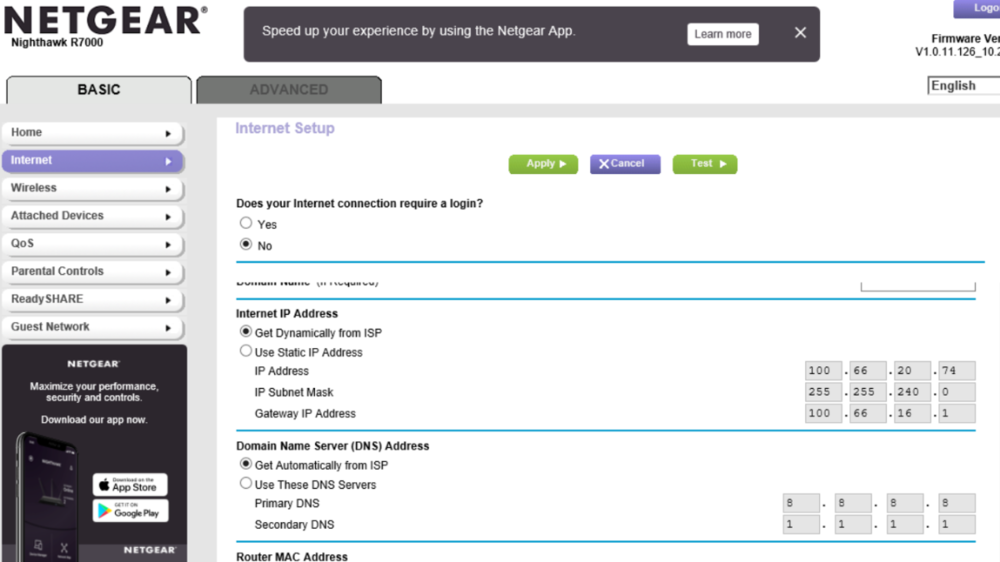Open the Guest Network menu item
This screenshot has height=562, width=1000.
coord(92,327)
